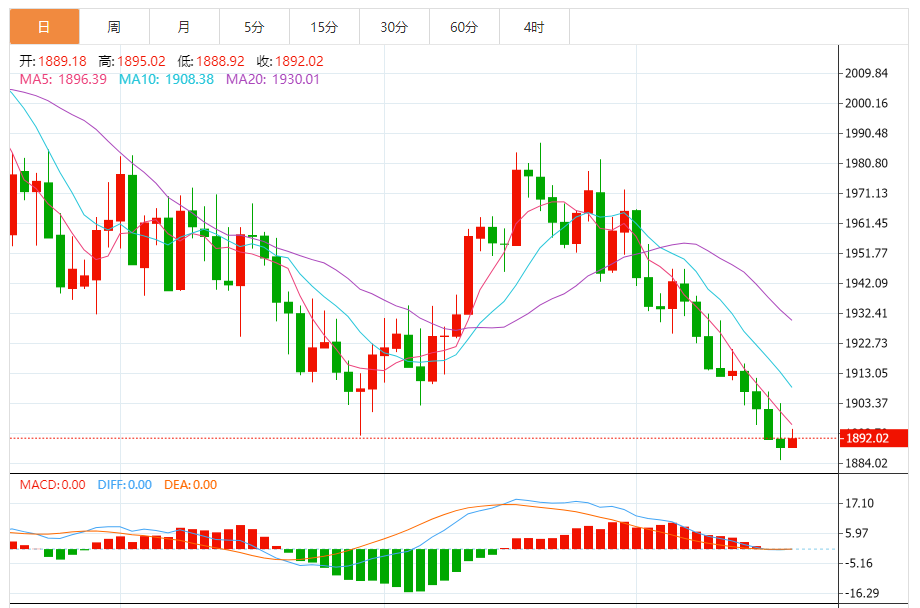This screenshot has width=920, height=608.
Task: Click the 1980.80 price axis label
Action: (x=866, y=163)
